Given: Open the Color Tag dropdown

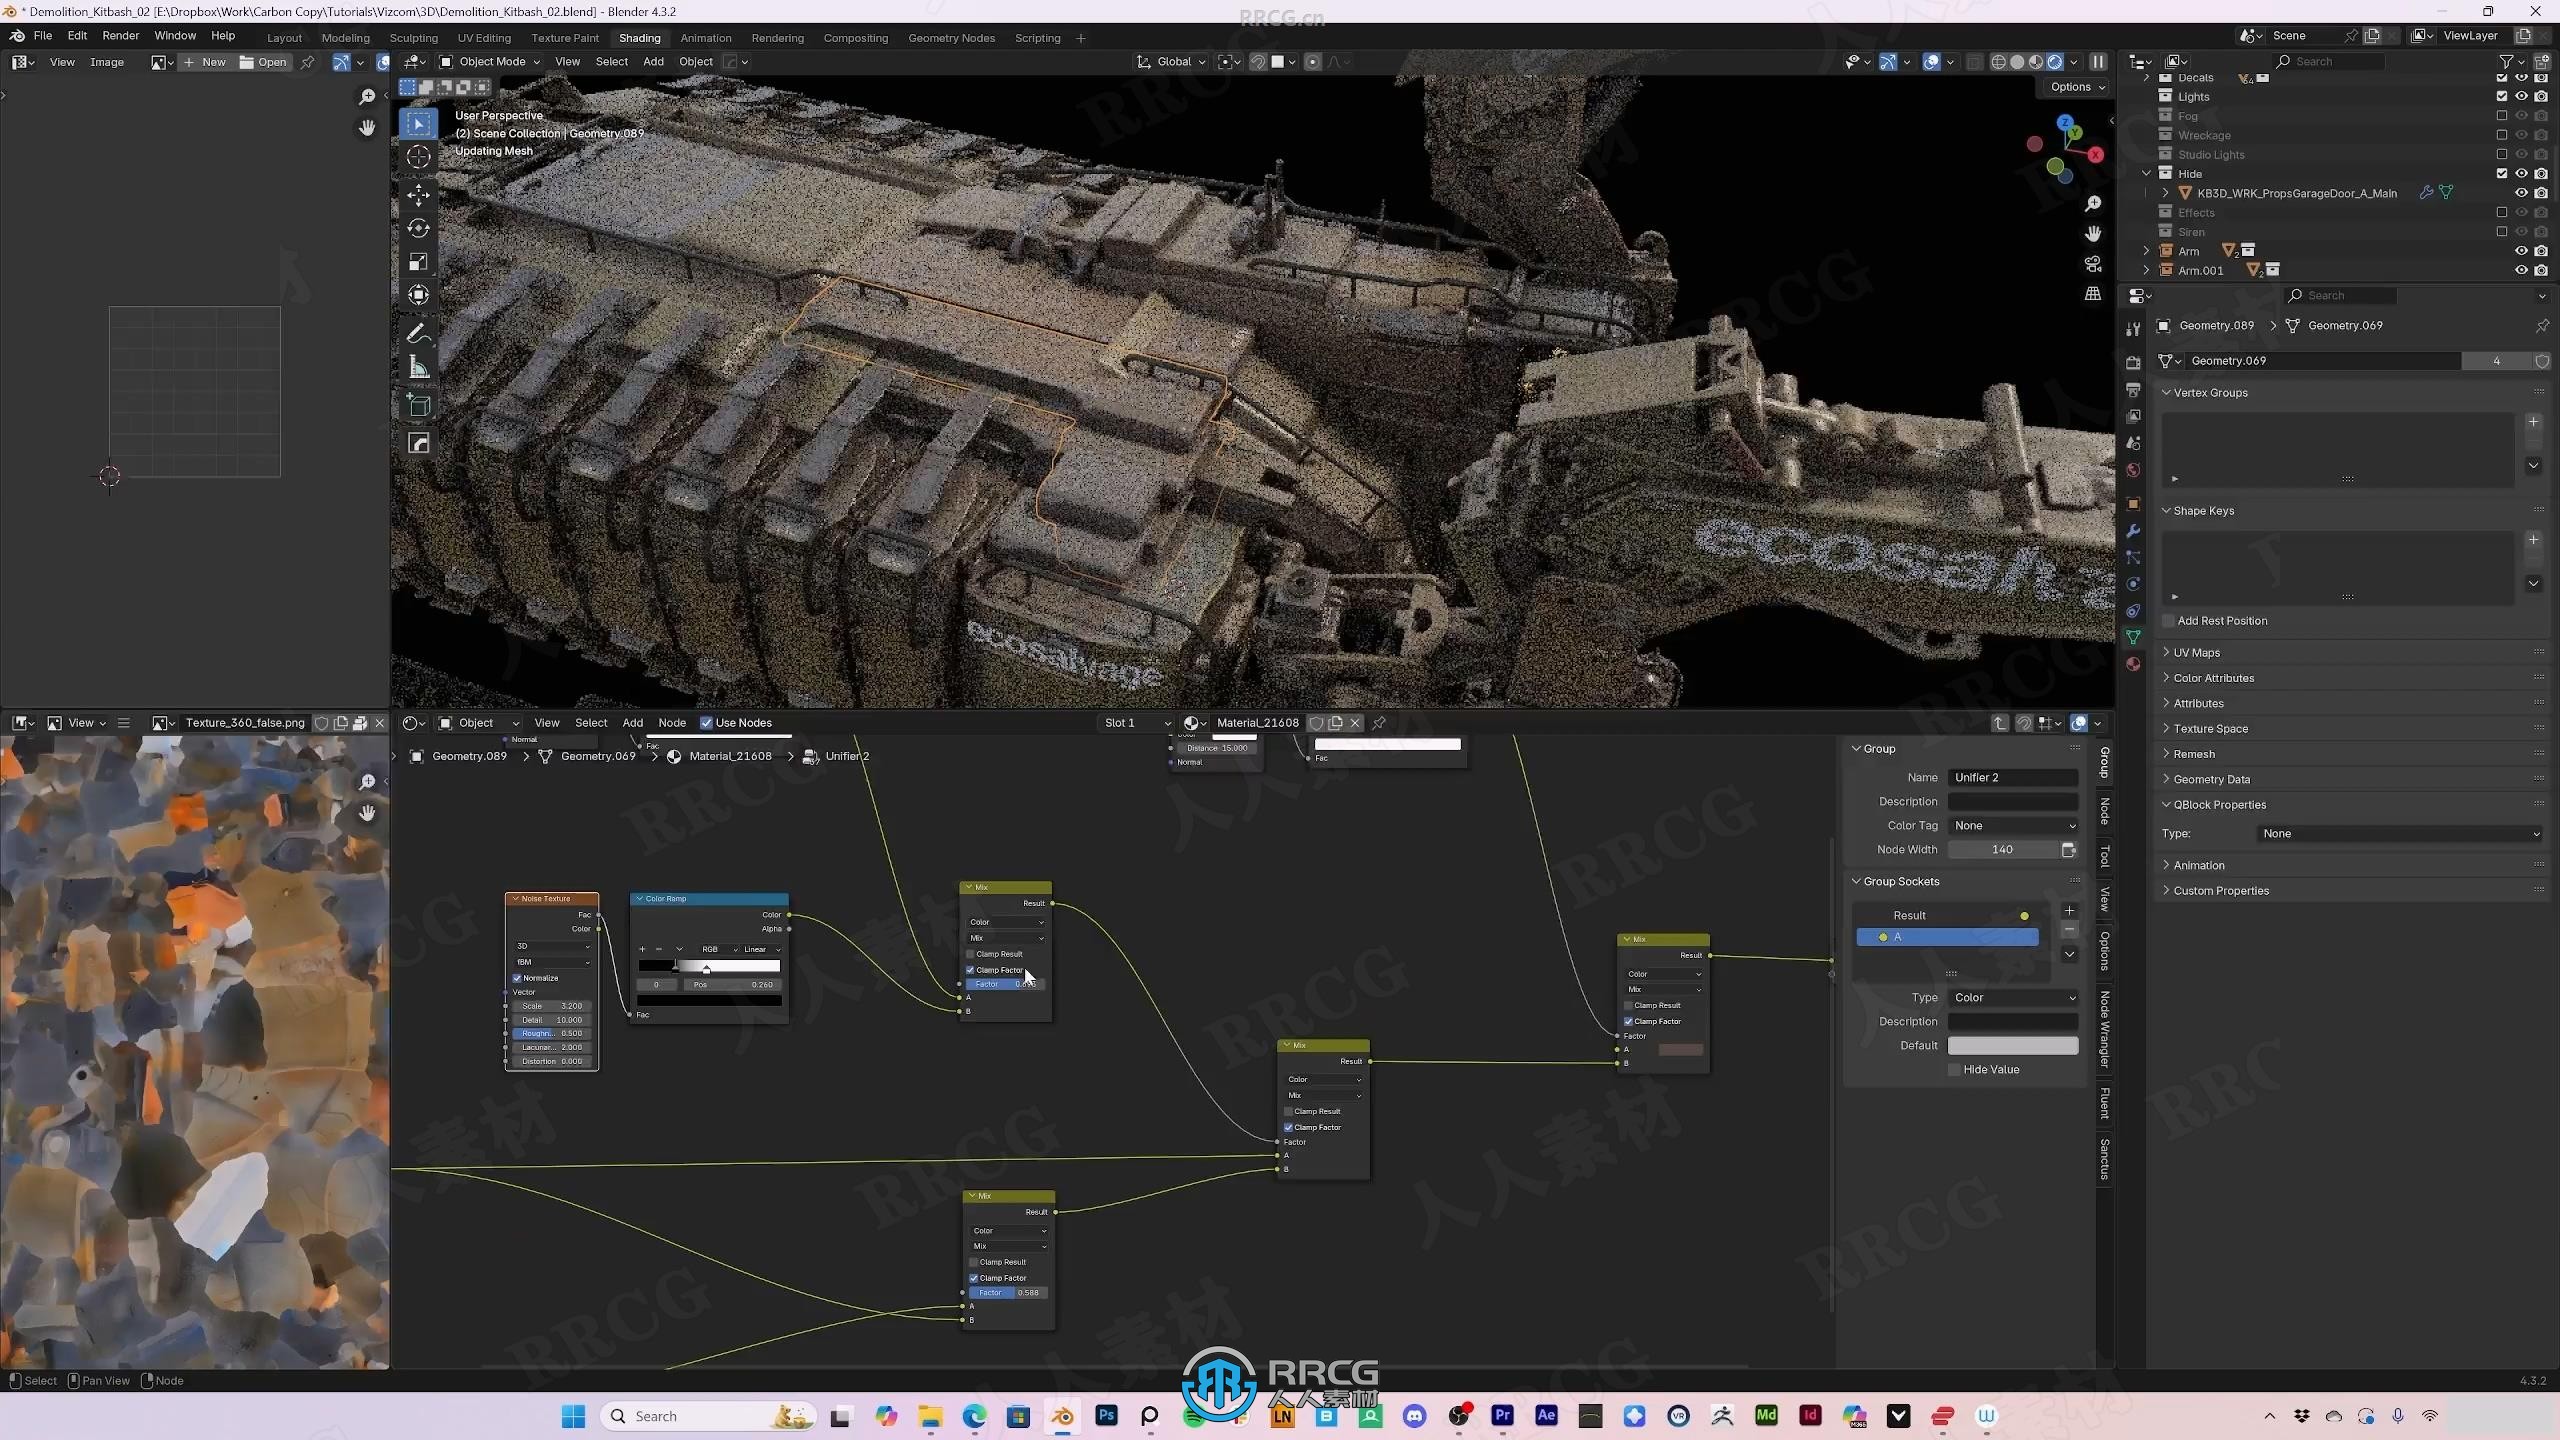Looking at the screenshot, I should 2013,826.
